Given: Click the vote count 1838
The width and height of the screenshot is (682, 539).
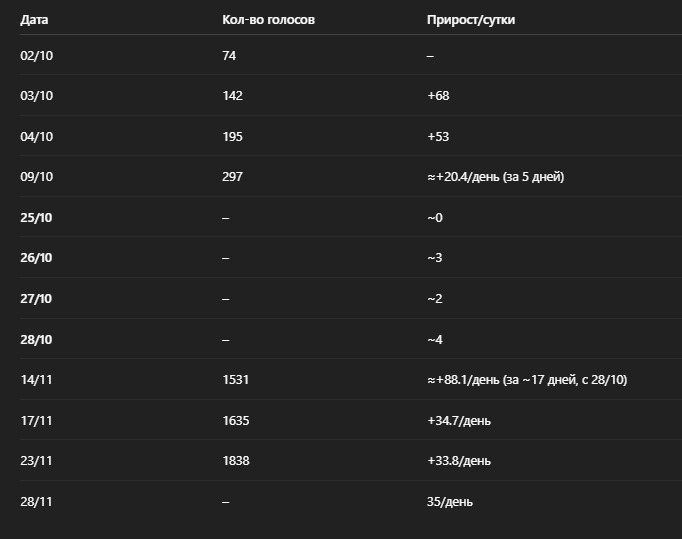Looking at the screenshot, I should click(236, 461).
